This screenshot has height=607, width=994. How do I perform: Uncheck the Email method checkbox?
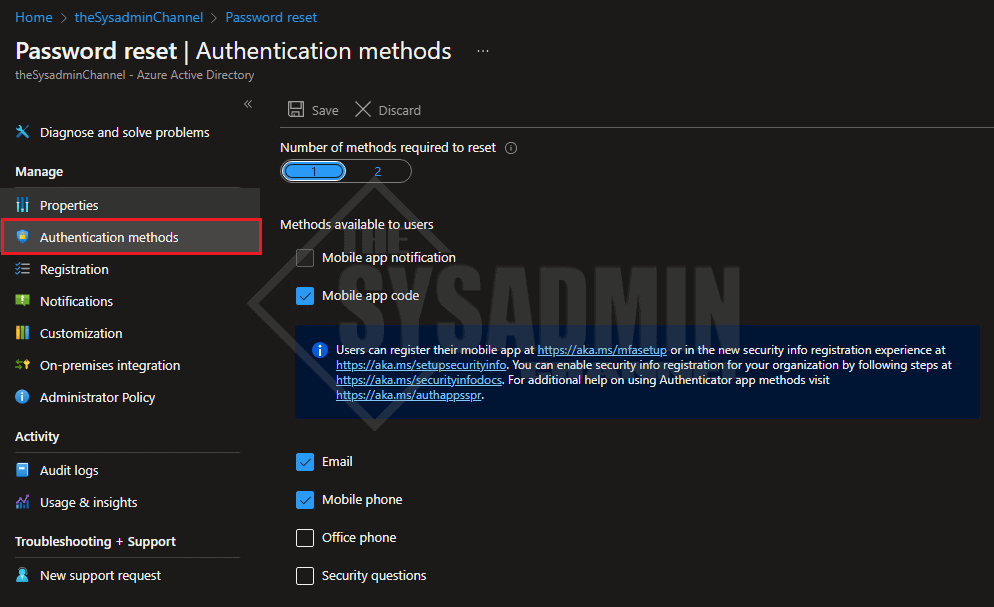click(x=305, y=462)
